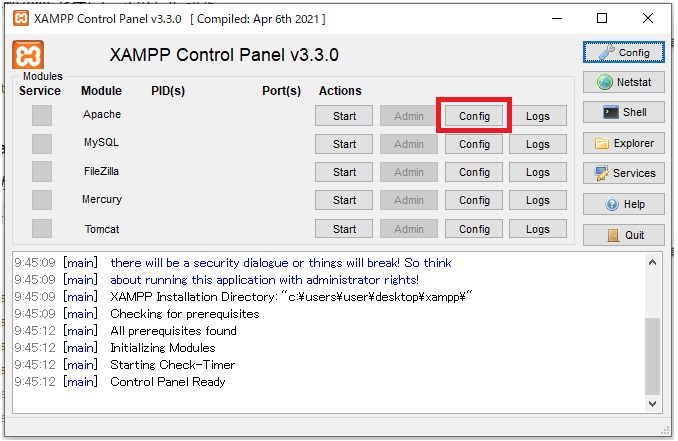Start the Mercury module
Image resolution: width=678 pixels, height=441 pixels.
pyautogui.click(x=344, y=200)
